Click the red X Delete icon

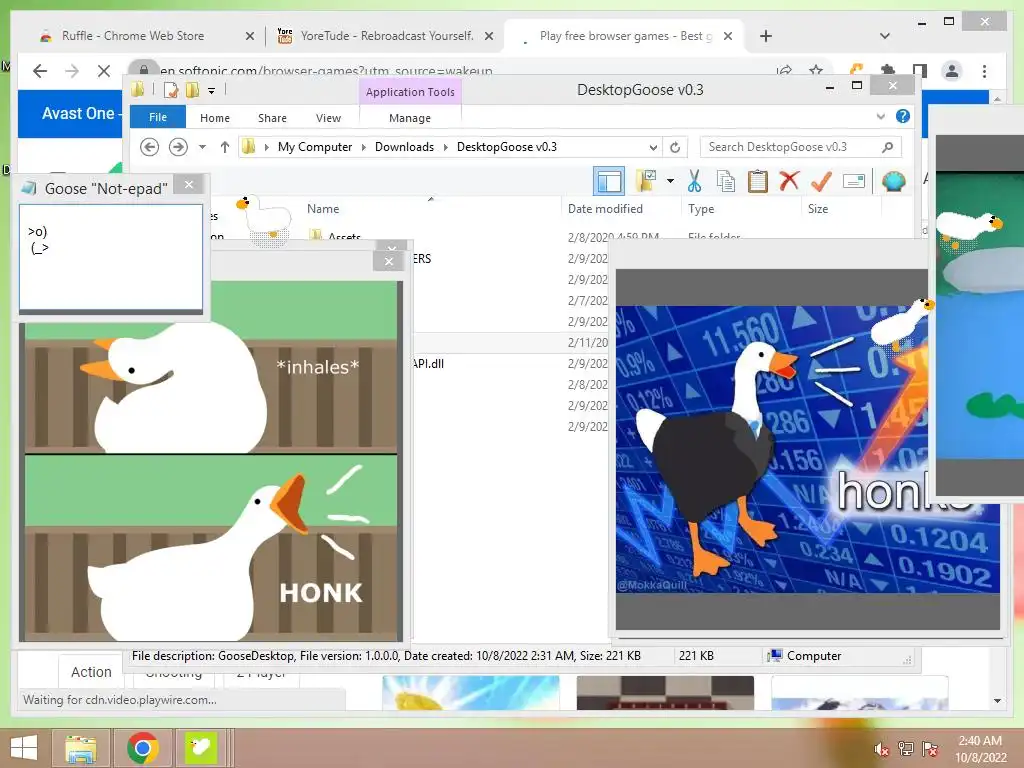[790, 181]
